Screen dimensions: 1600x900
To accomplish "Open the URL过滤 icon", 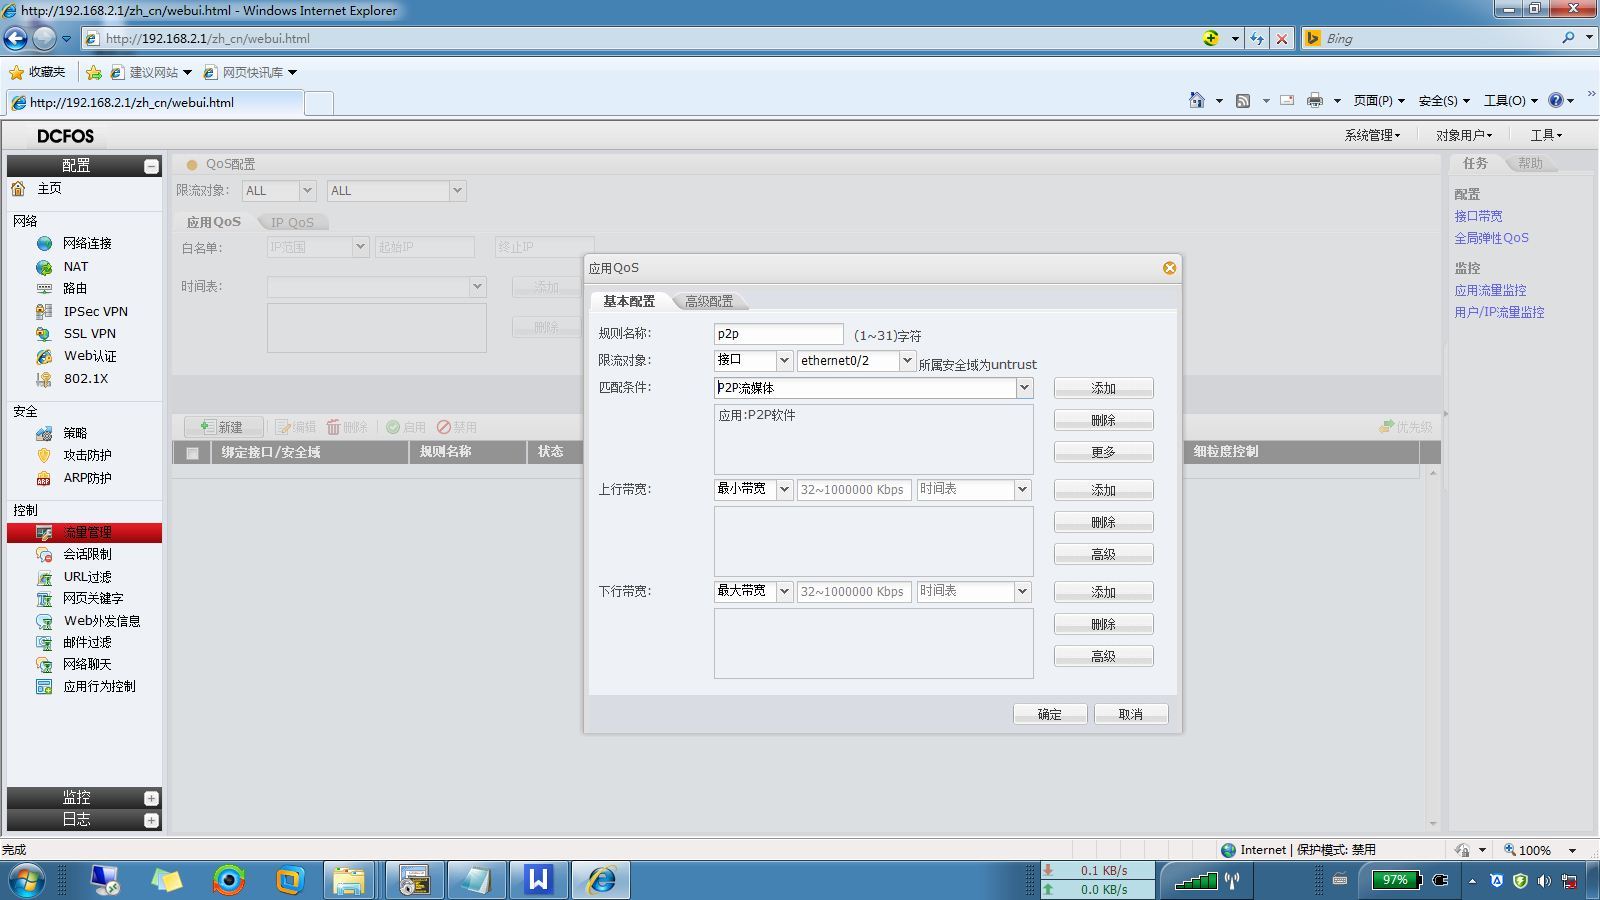I will click(x=44, y=577).
